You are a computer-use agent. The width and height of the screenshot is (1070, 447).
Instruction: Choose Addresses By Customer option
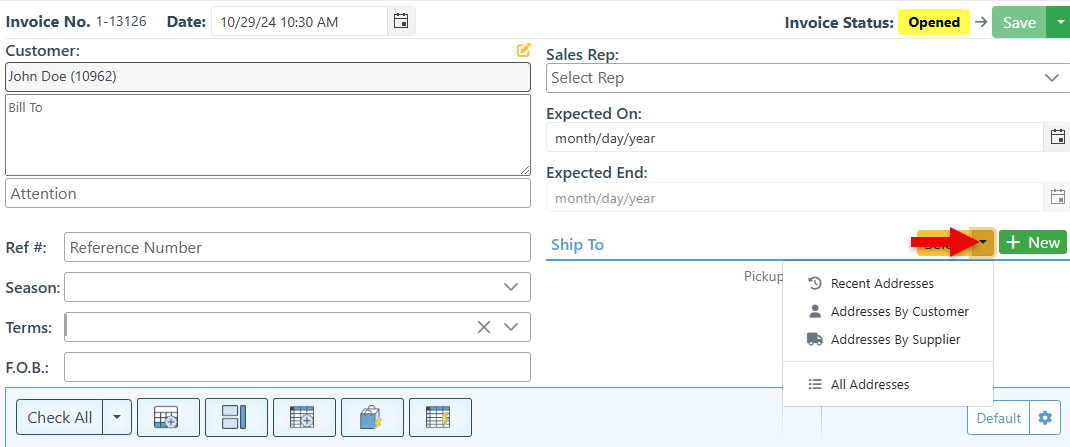tap(898, 312)
